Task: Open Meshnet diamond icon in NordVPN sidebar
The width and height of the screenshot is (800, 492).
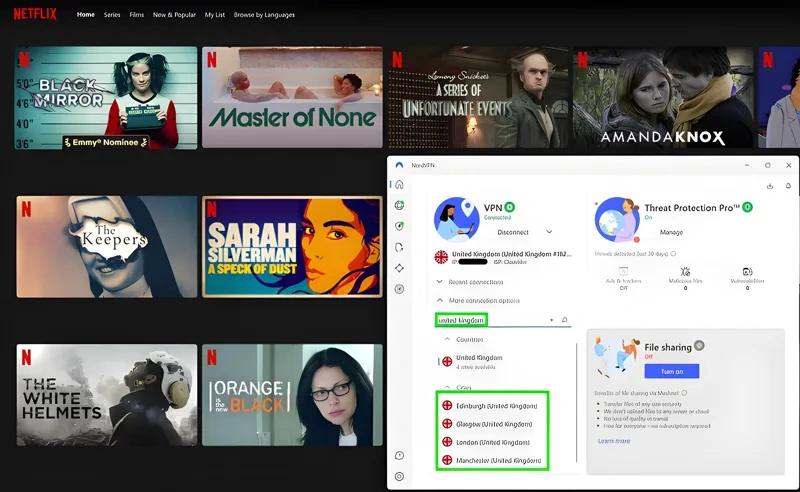Action: [399, 268]
